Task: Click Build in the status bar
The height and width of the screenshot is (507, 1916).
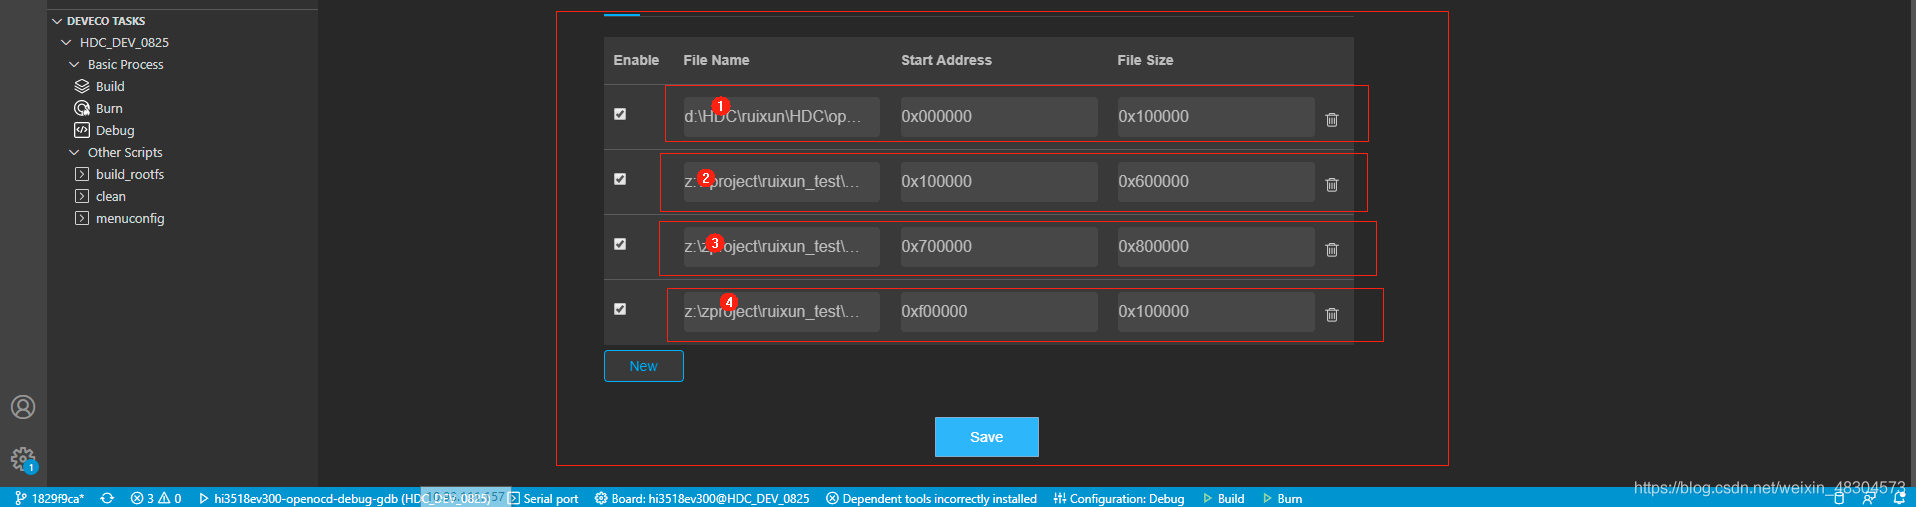Action: [x=1224, y=498]
